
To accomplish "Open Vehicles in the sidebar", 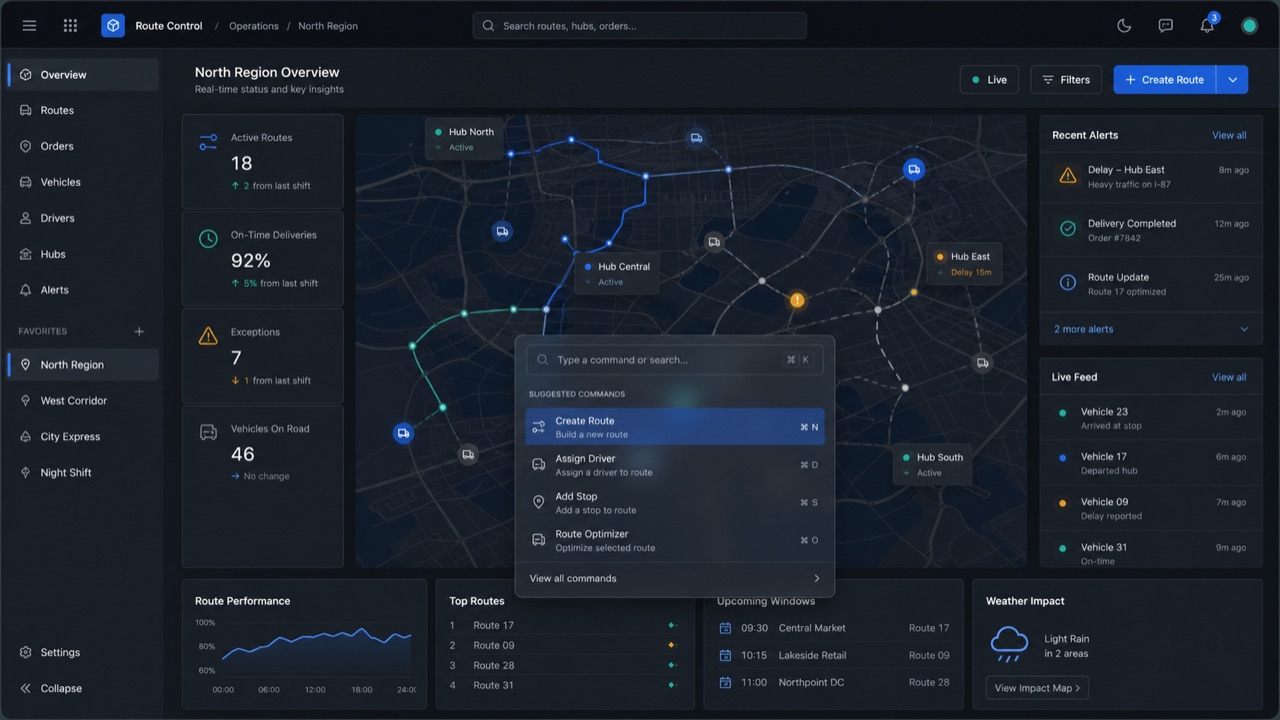I will coord(82,182).
